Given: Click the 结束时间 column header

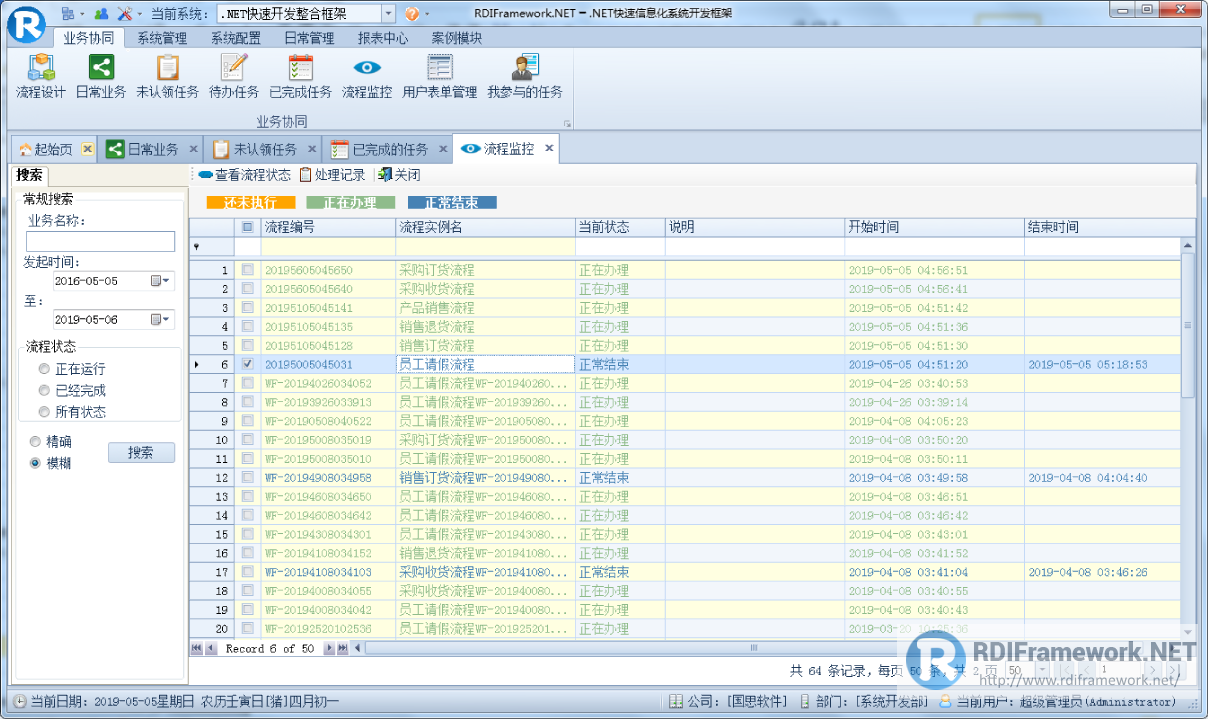Looking at the screenshot, I should (x=1102, y=227).
